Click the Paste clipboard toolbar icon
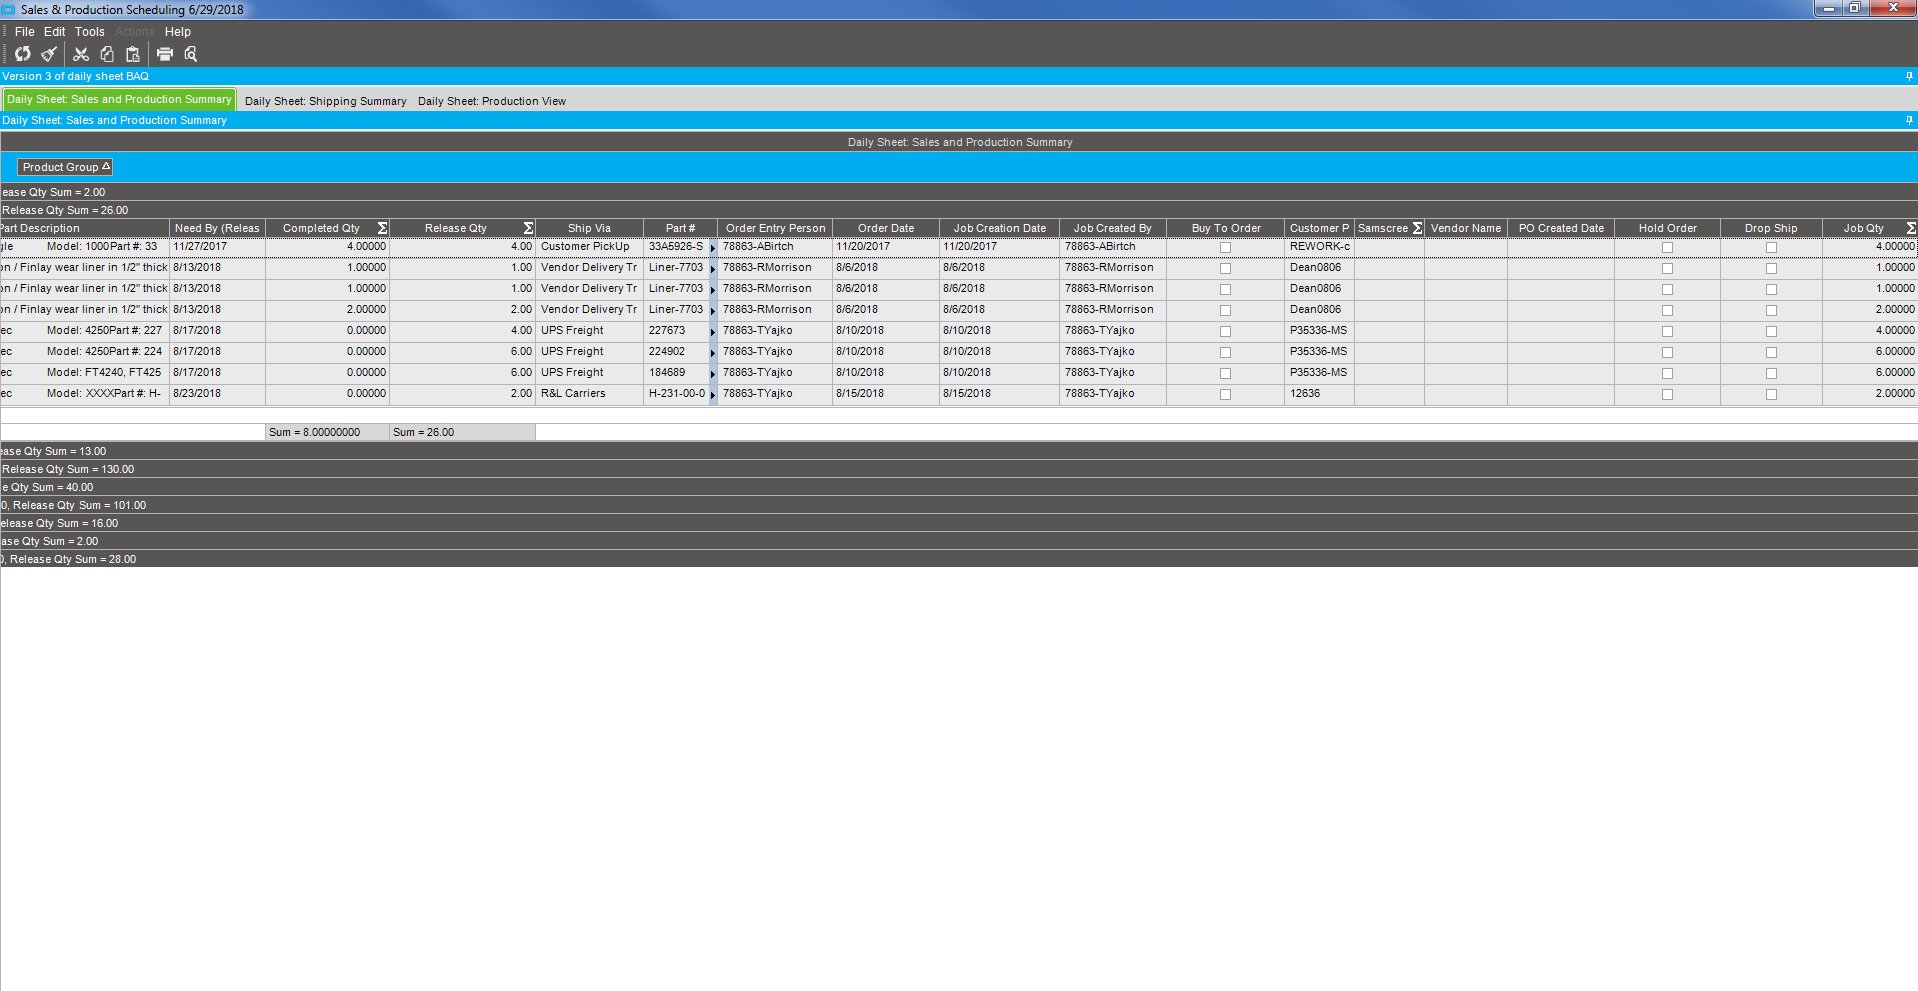This screenshot has width=1918, height=991. (x=132, y=54)
